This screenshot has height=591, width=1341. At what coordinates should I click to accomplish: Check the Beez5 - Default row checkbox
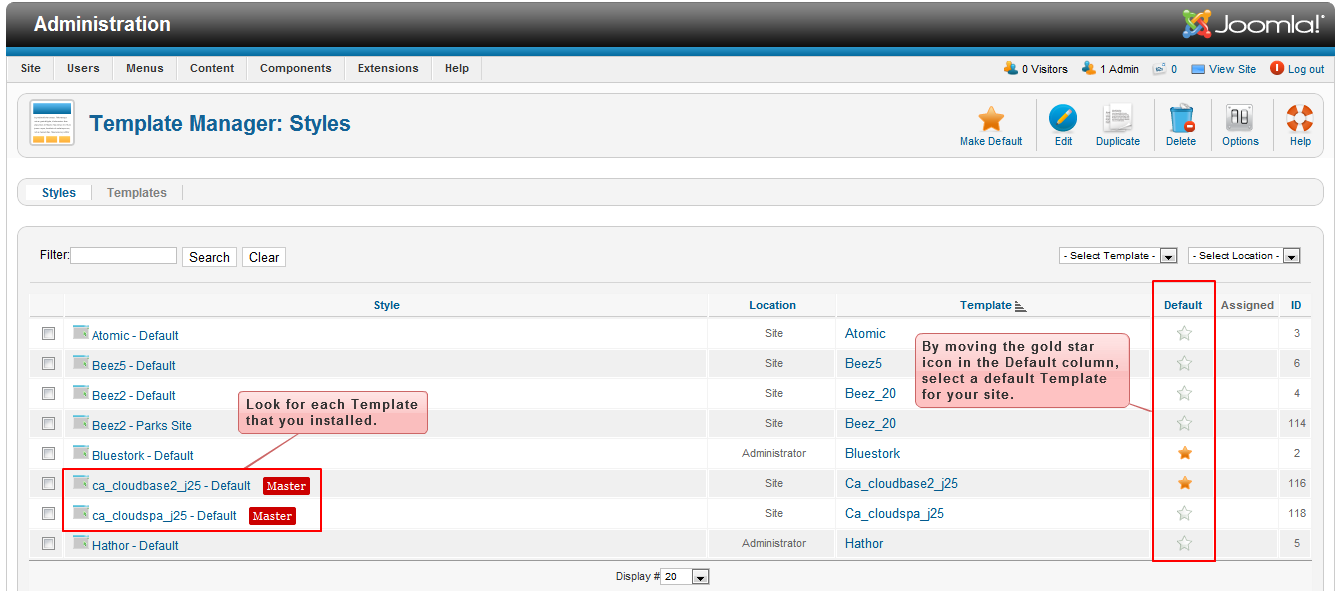click(x=48, y=364)
